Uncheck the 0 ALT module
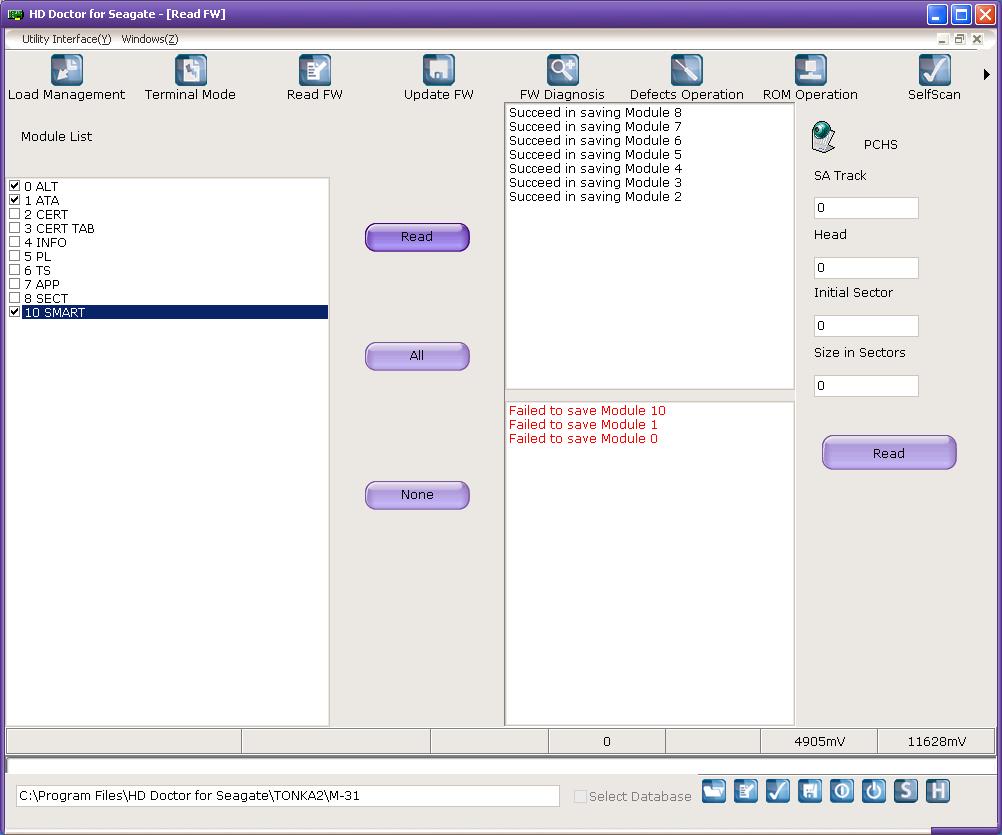The image size is (1002, 835). tap(15, 186)
